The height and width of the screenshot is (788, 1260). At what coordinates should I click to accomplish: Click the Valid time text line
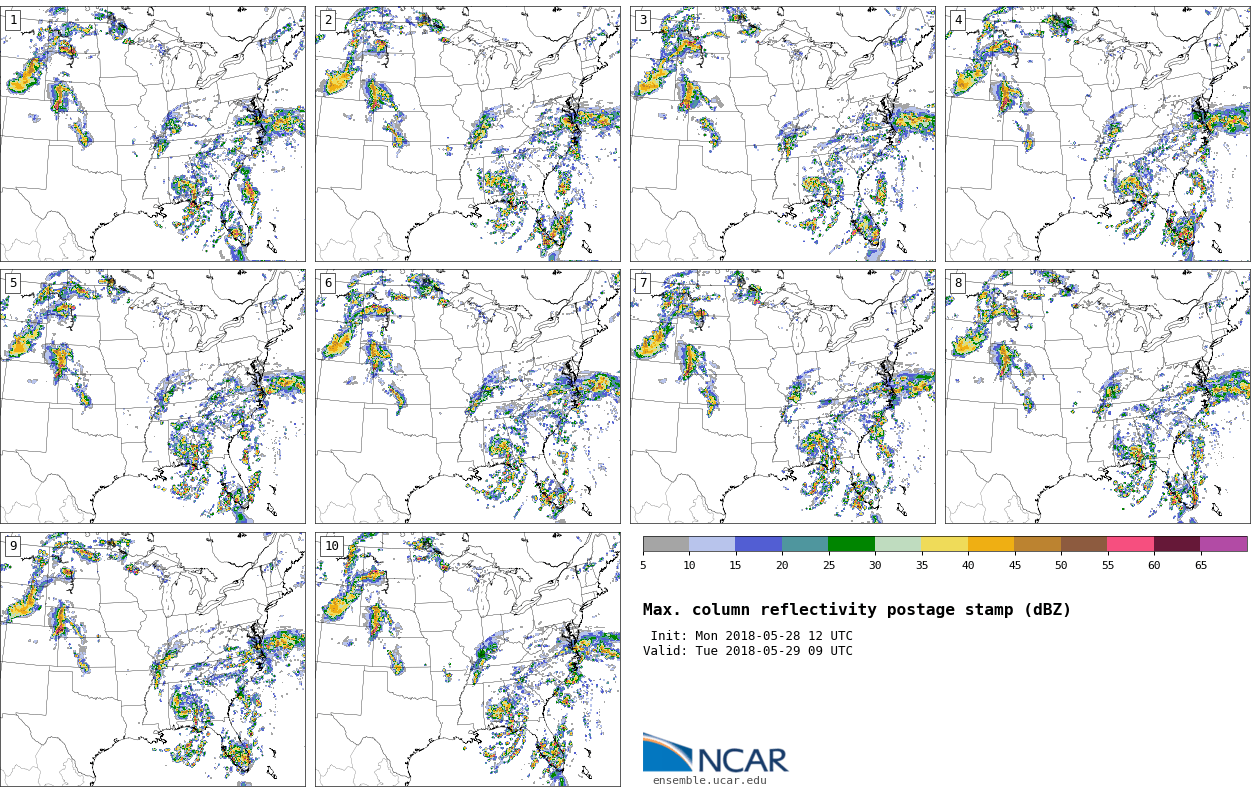[x=748, y=651]
